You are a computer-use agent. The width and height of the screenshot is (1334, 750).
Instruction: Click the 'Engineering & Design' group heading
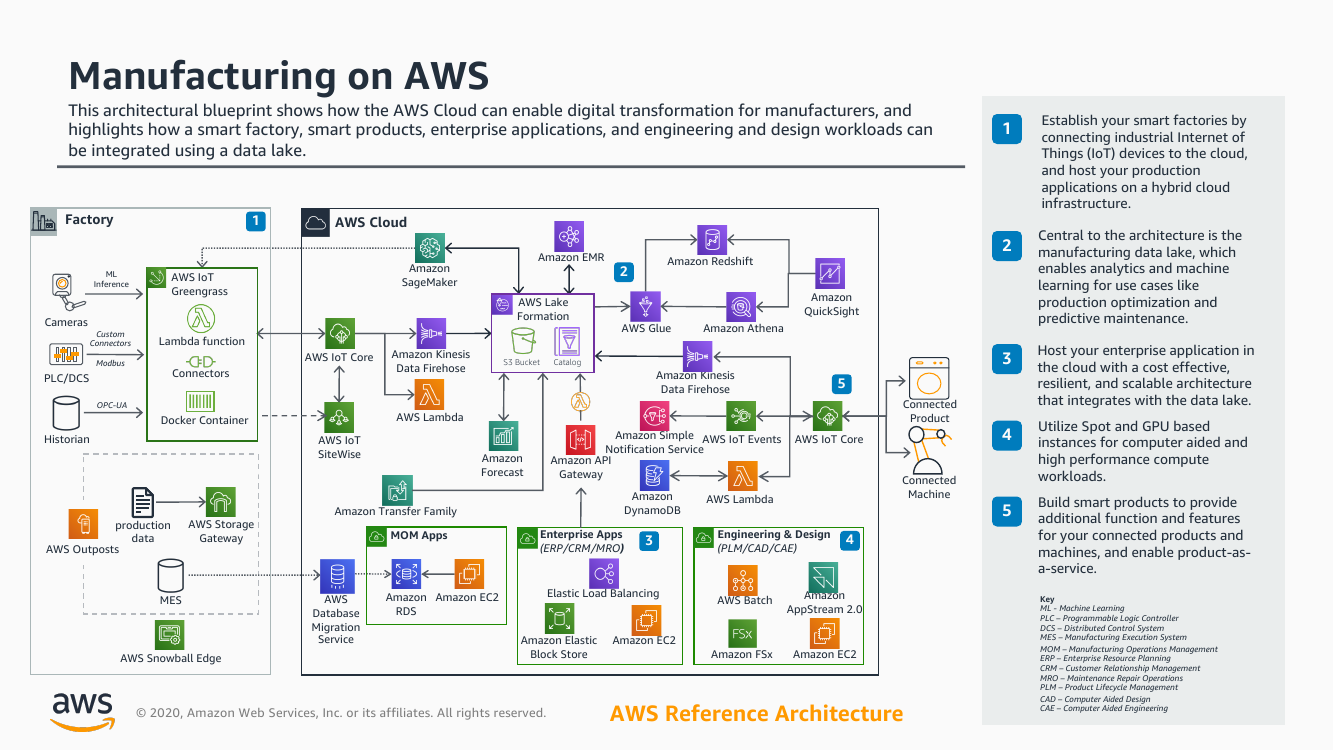pos(774,534)
